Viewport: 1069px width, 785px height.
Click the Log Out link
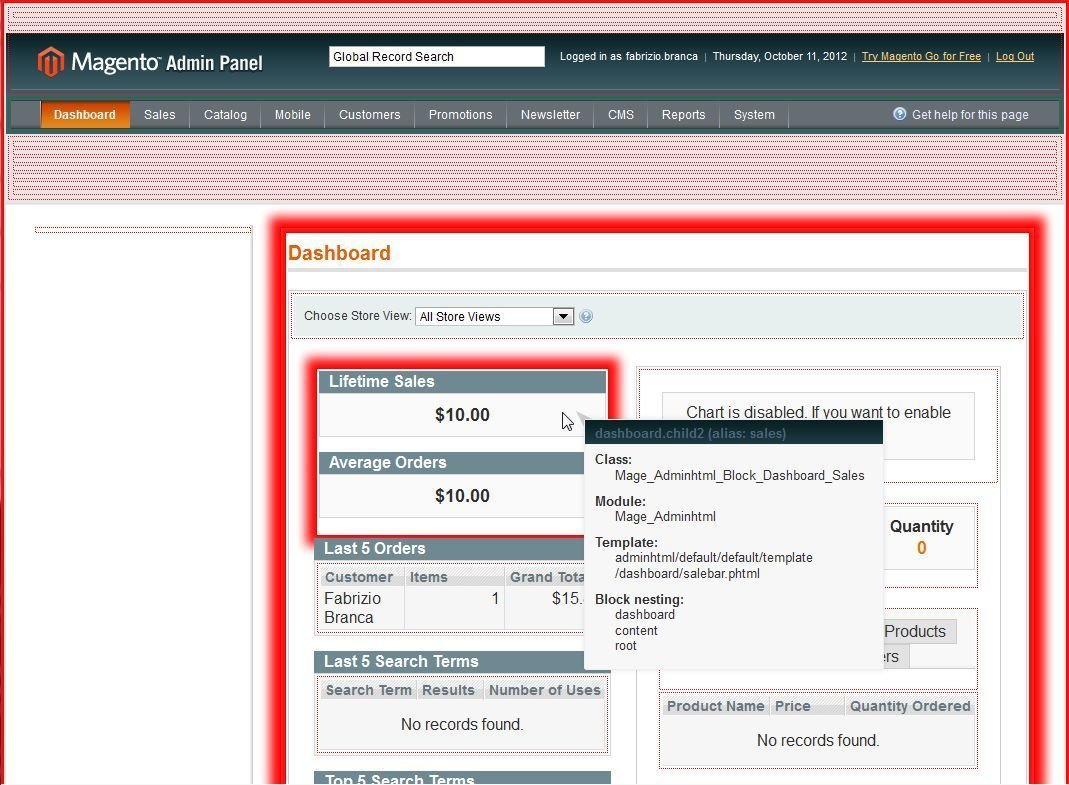1014,57
